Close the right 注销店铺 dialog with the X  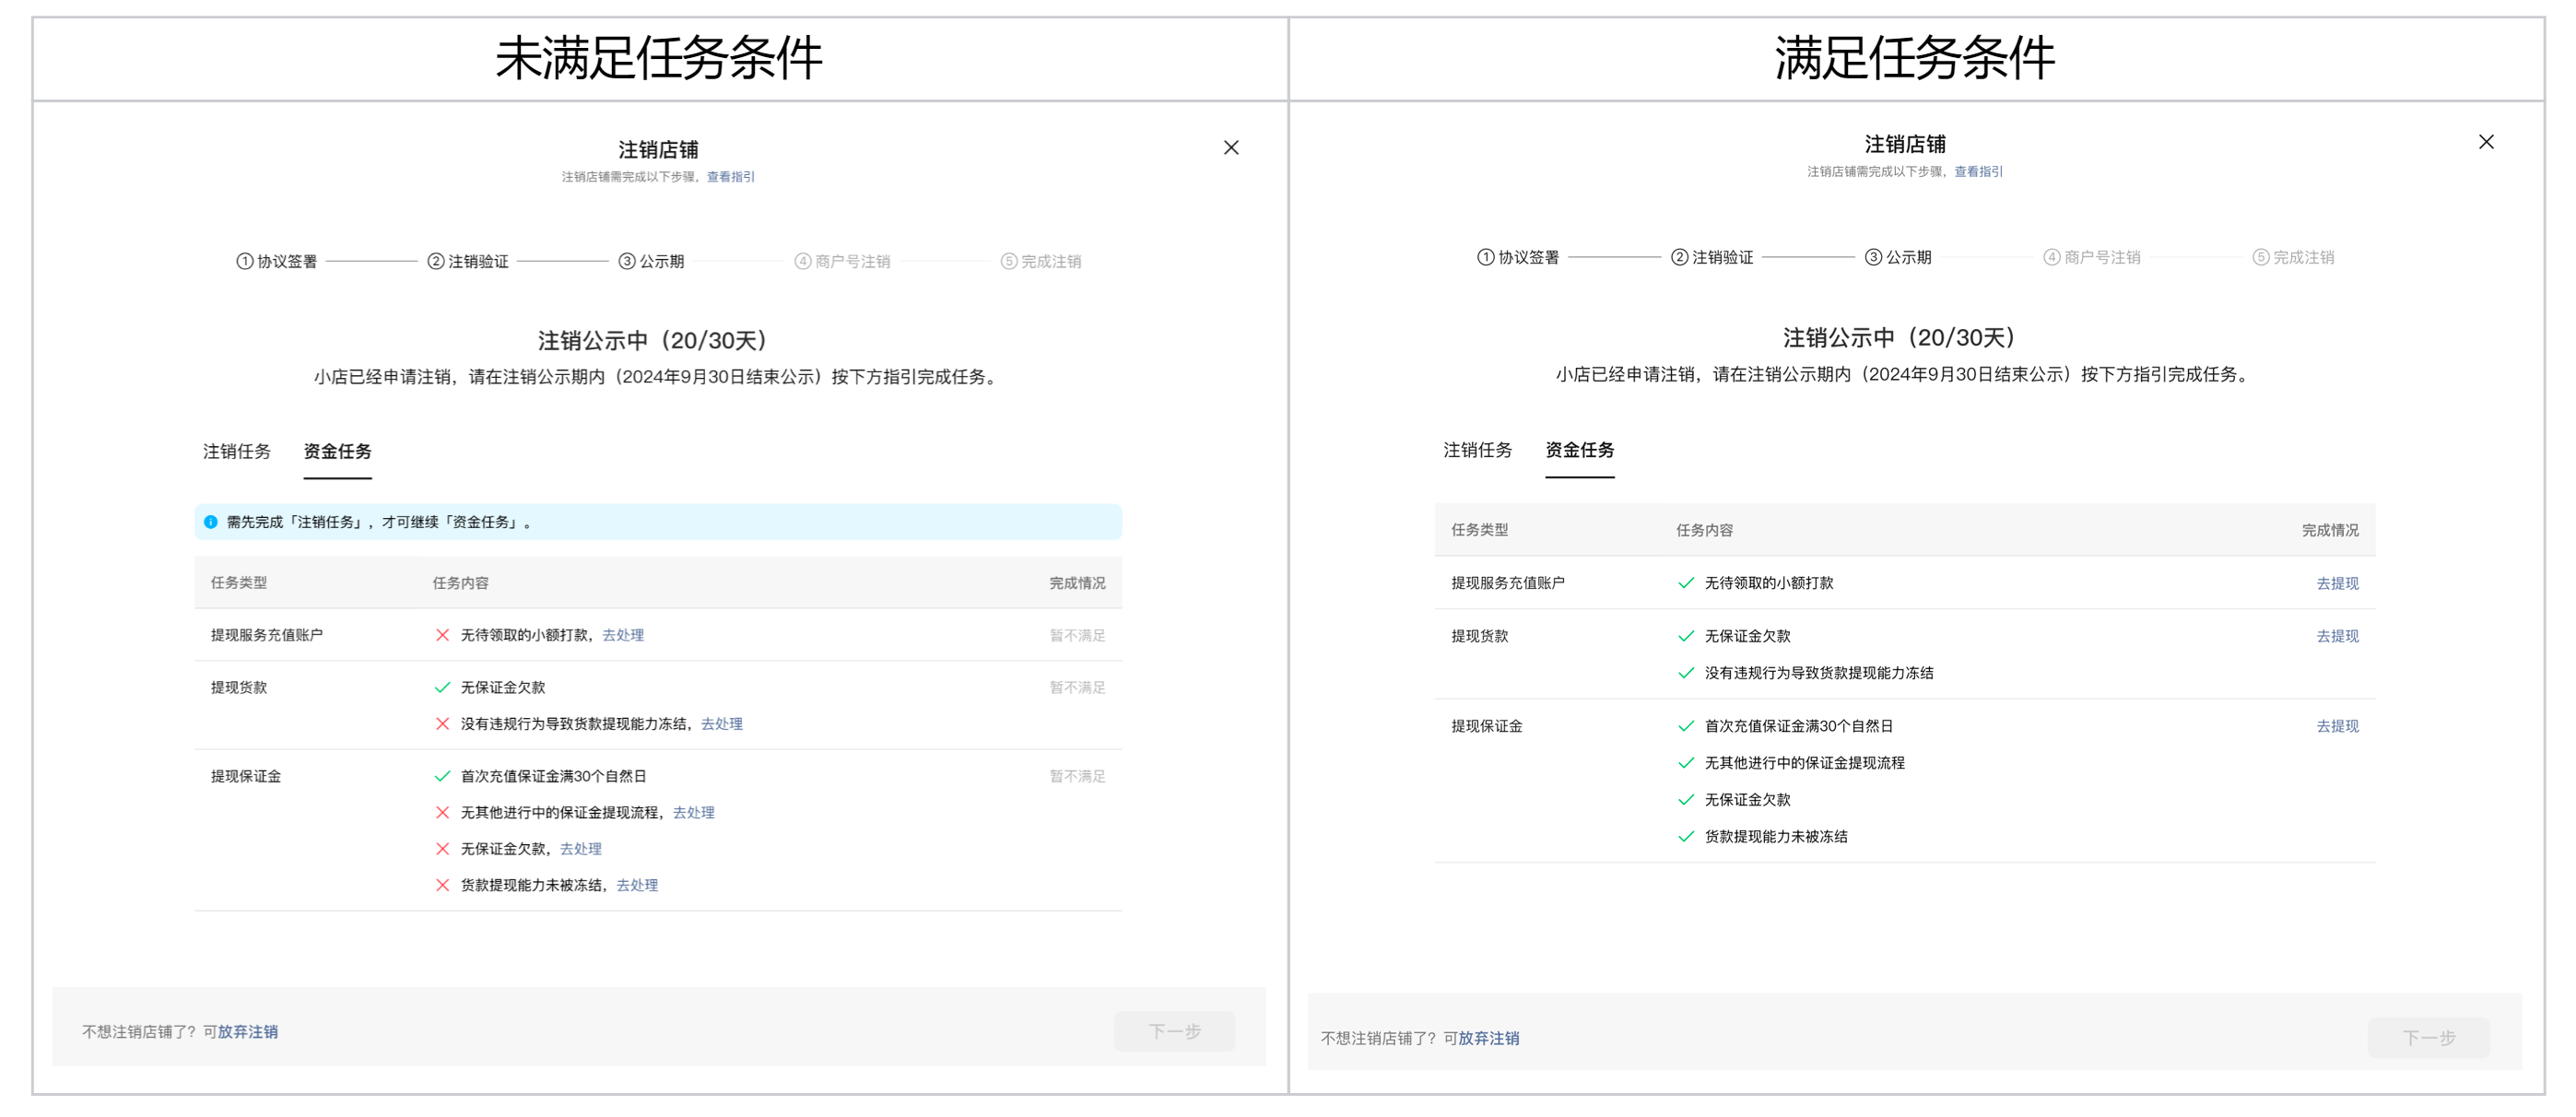click(2486, 142)
